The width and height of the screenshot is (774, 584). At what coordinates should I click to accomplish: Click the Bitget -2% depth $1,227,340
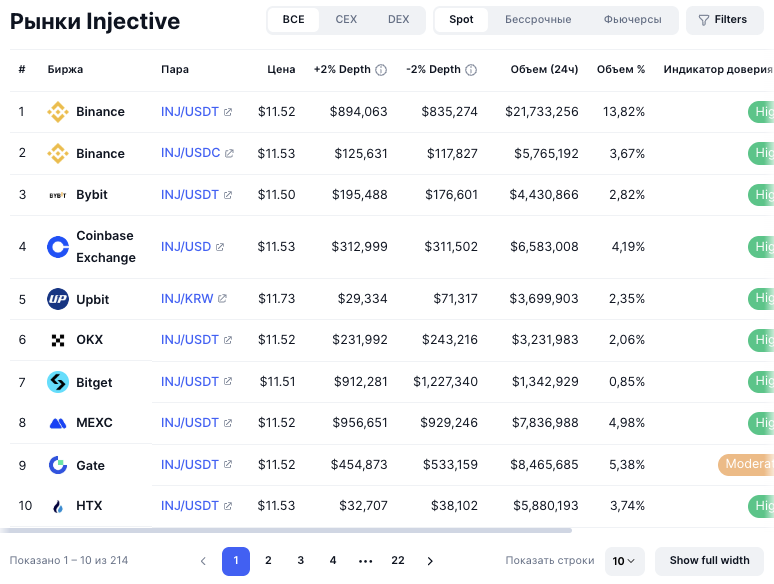tap(445, 382)
